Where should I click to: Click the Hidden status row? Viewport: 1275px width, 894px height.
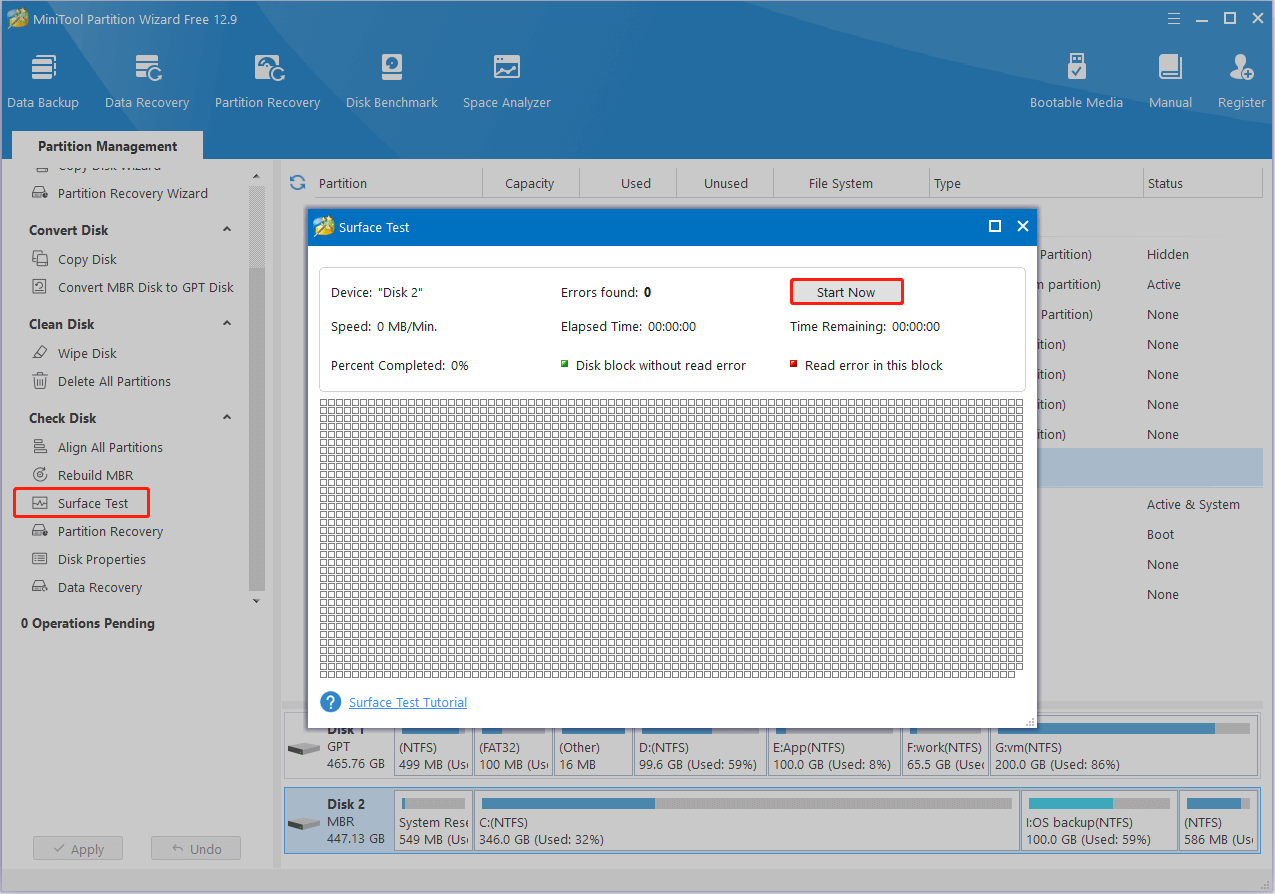tap(1168, 255)
